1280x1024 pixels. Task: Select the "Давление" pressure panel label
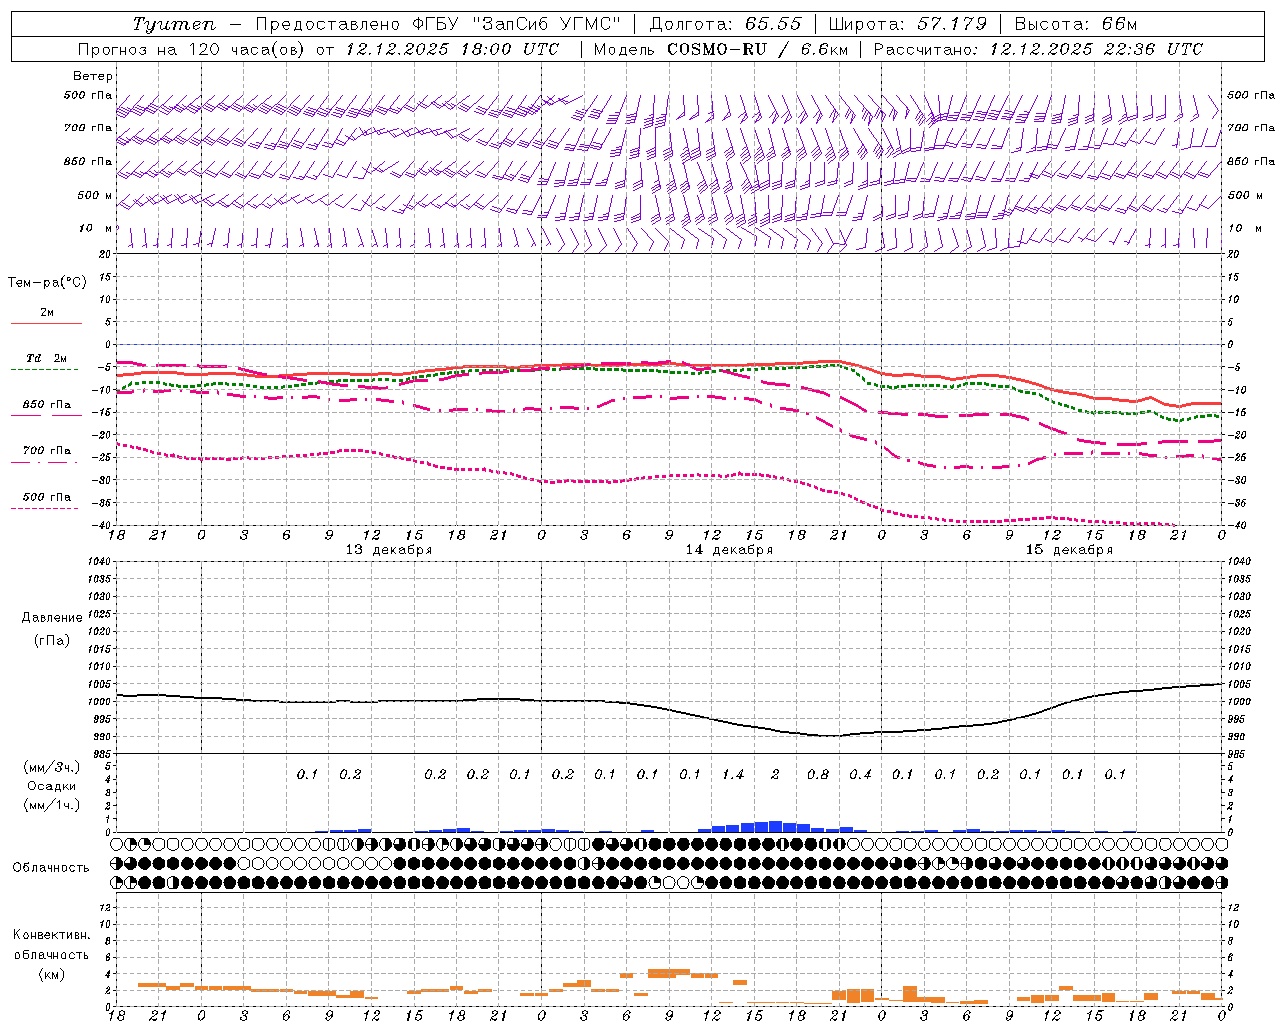point(52,618)
